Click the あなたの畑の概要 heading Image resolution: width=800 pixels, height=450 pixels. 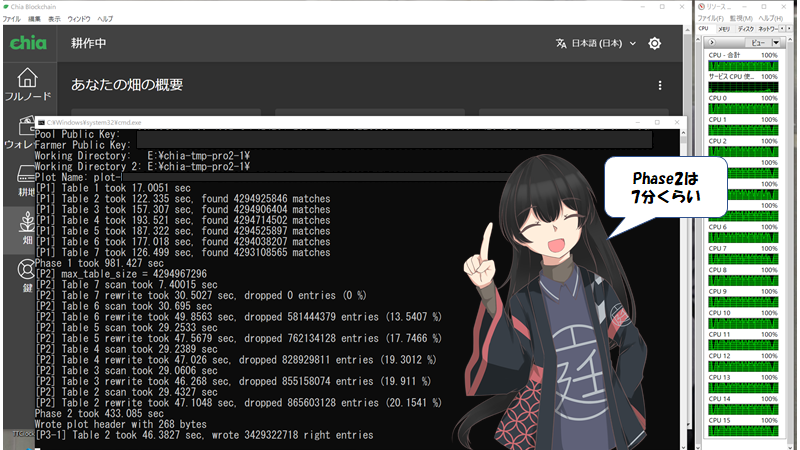click(127, 85)
